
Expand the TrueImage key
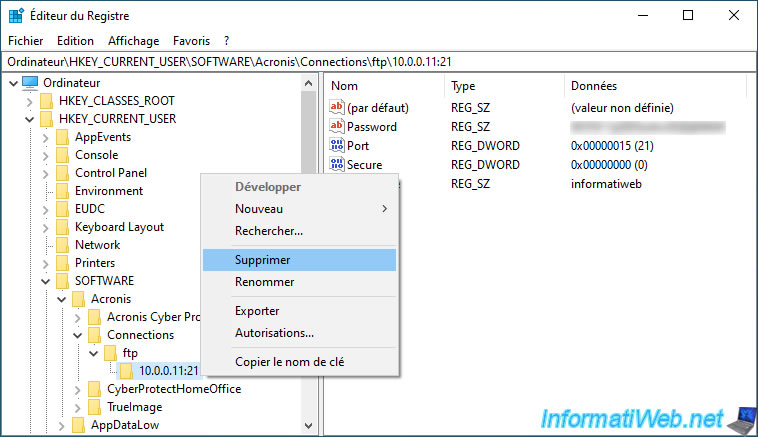[78, 408]
